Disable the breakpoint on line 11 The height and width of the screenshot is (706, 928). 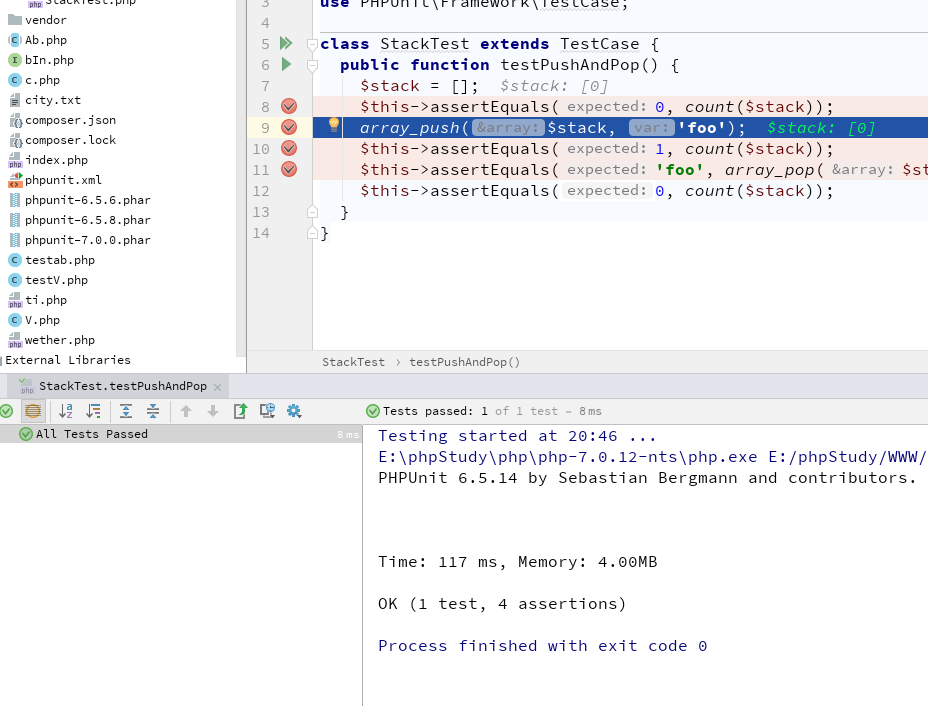tap(289, 169)
